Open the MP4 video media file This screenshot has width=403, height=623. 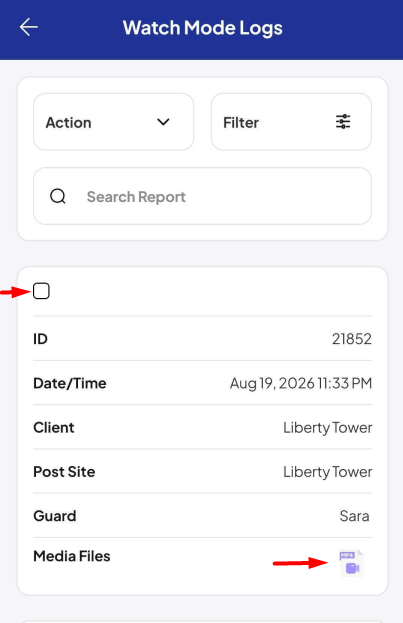[351, 563]
